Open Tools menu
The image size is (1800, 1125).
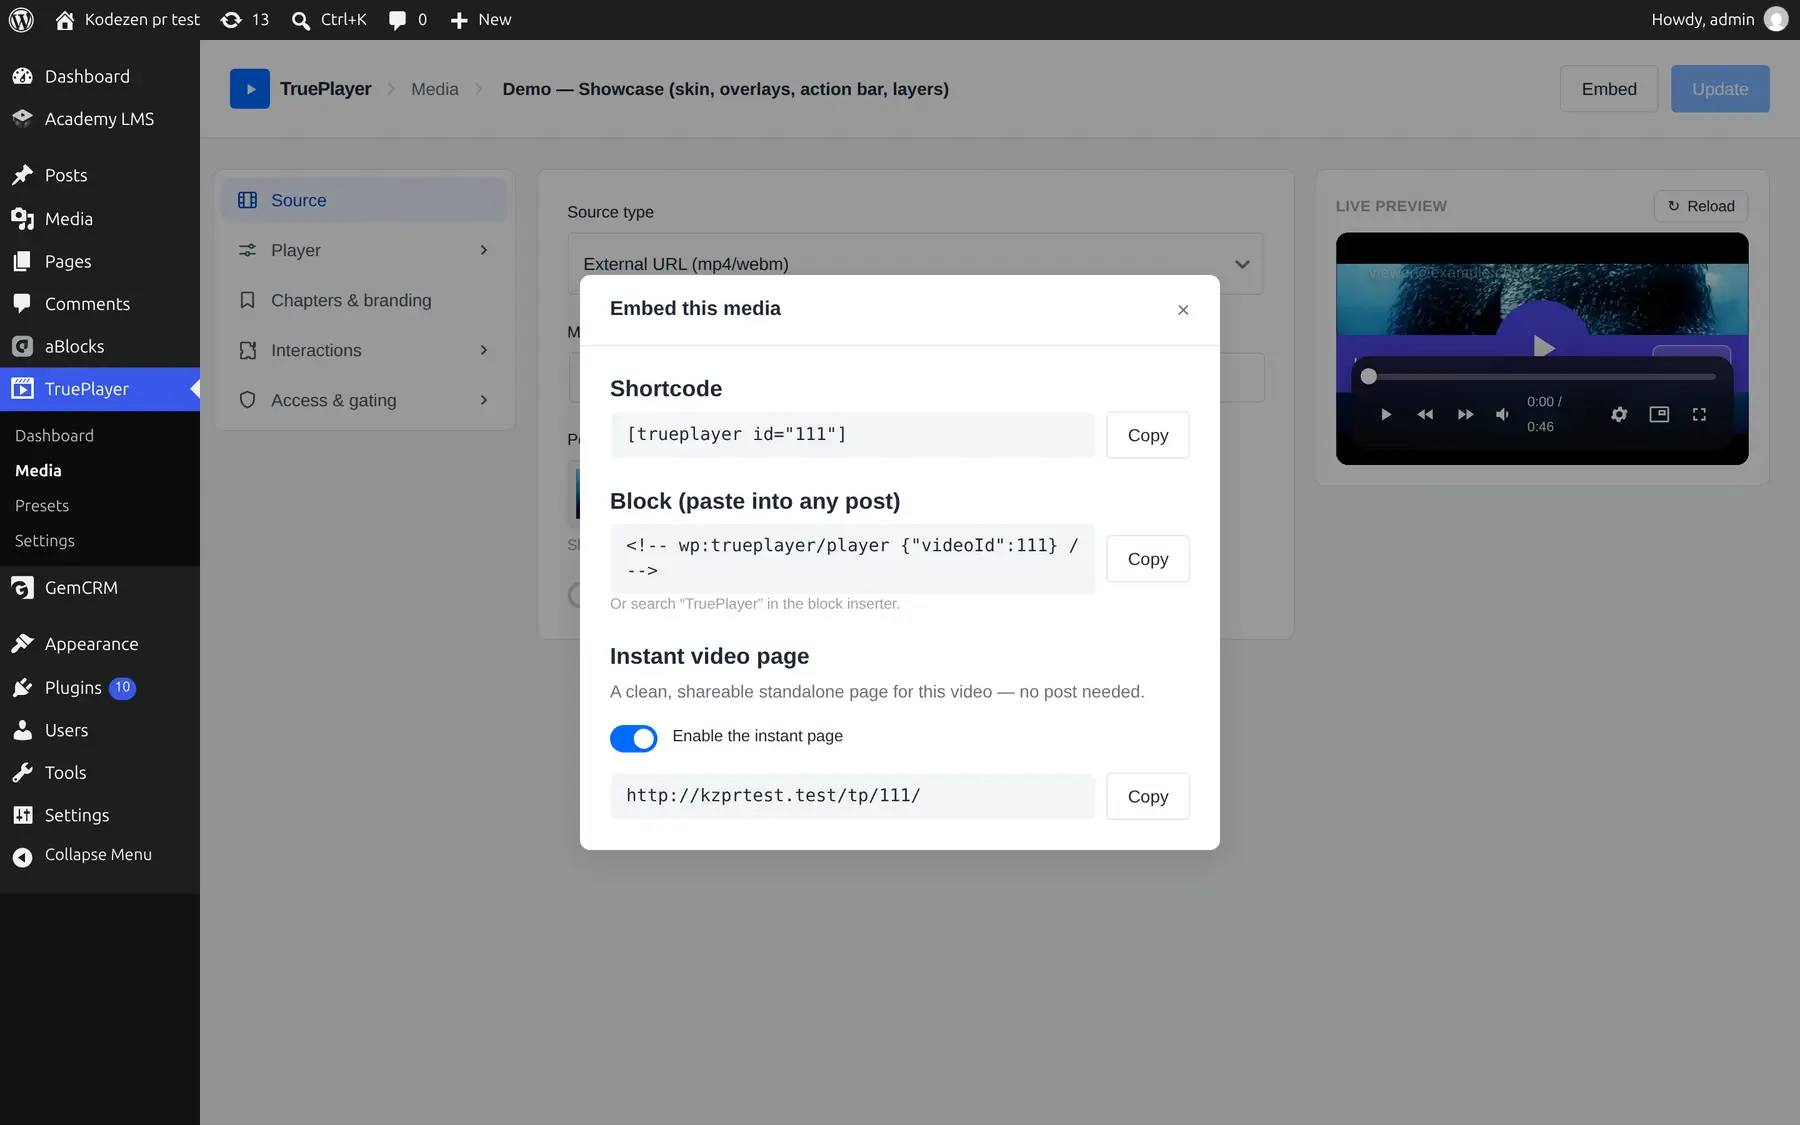tap(100, 773)
